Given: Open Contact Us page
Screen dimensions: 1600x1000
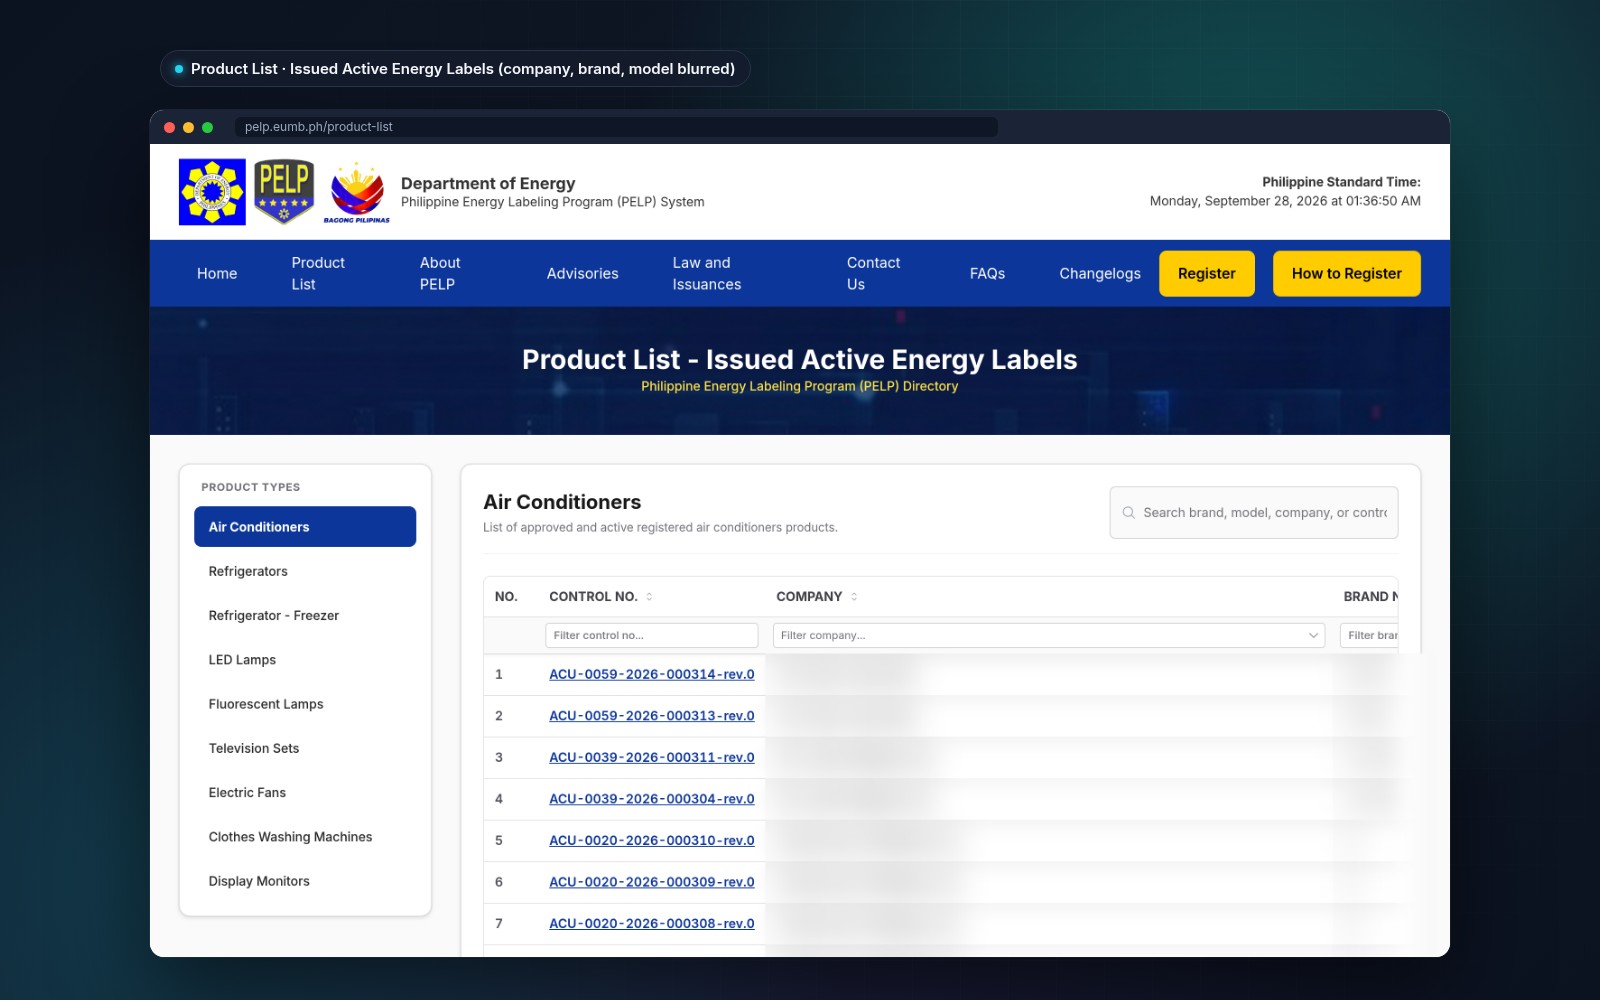Looking at the screenshot, I should click(x=874, y=273).
